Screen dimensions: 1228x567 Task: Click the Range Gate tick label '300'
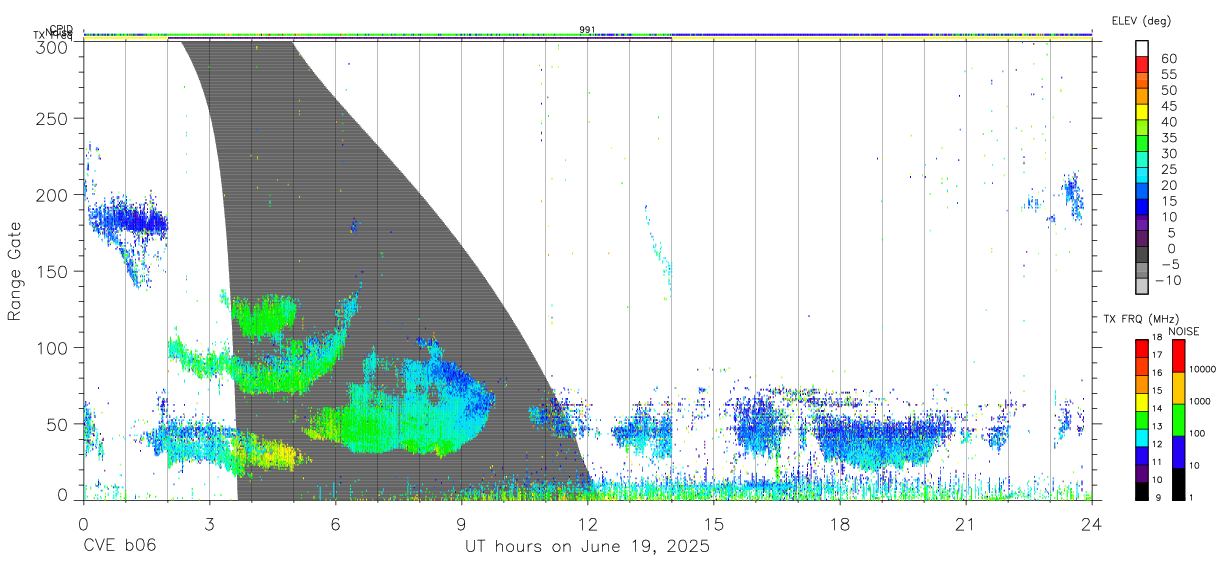[53, 46]
